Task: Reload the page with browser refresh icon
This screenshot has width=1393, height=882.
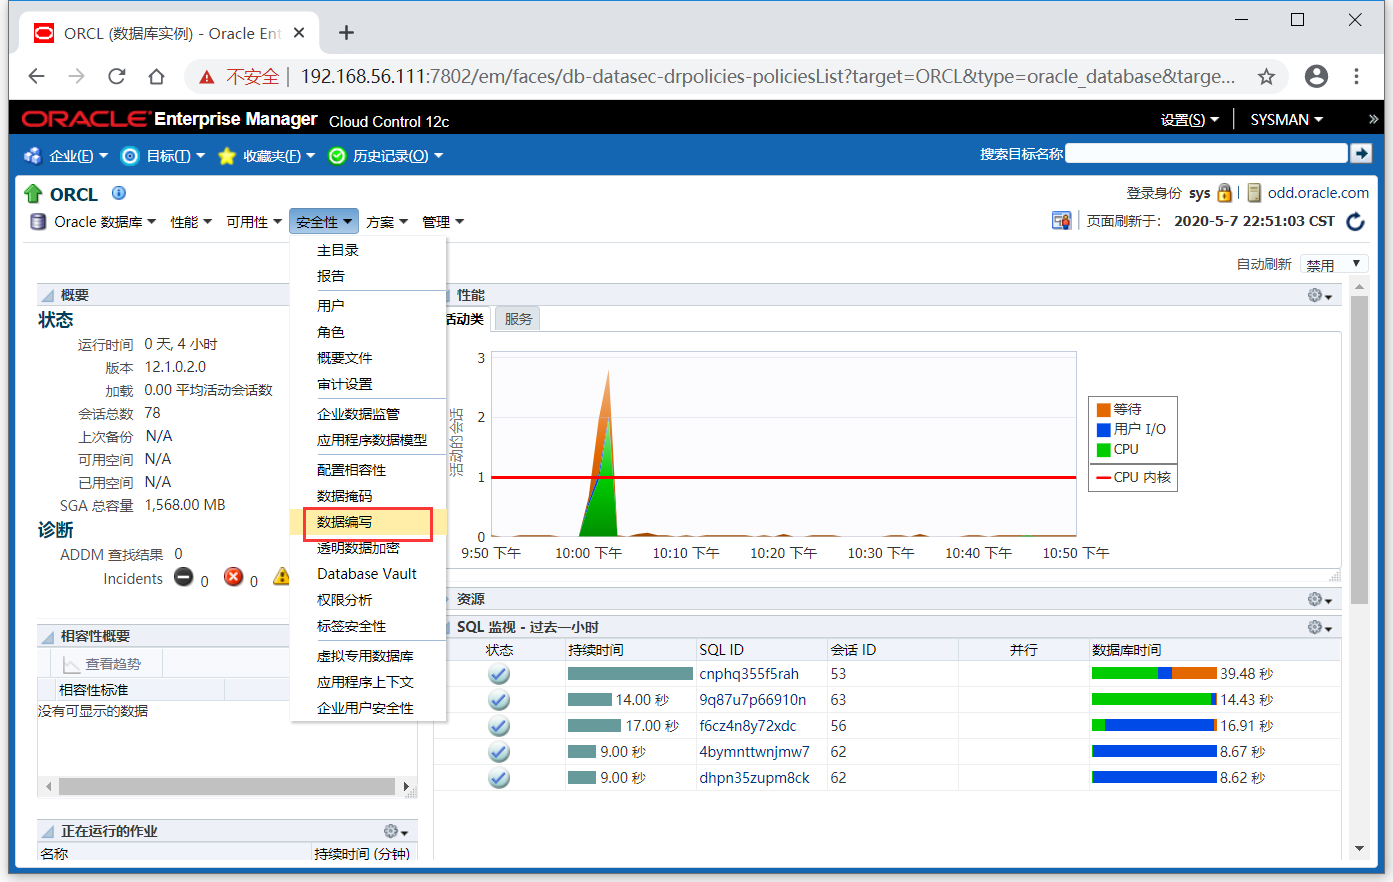Action: [117, 76]
